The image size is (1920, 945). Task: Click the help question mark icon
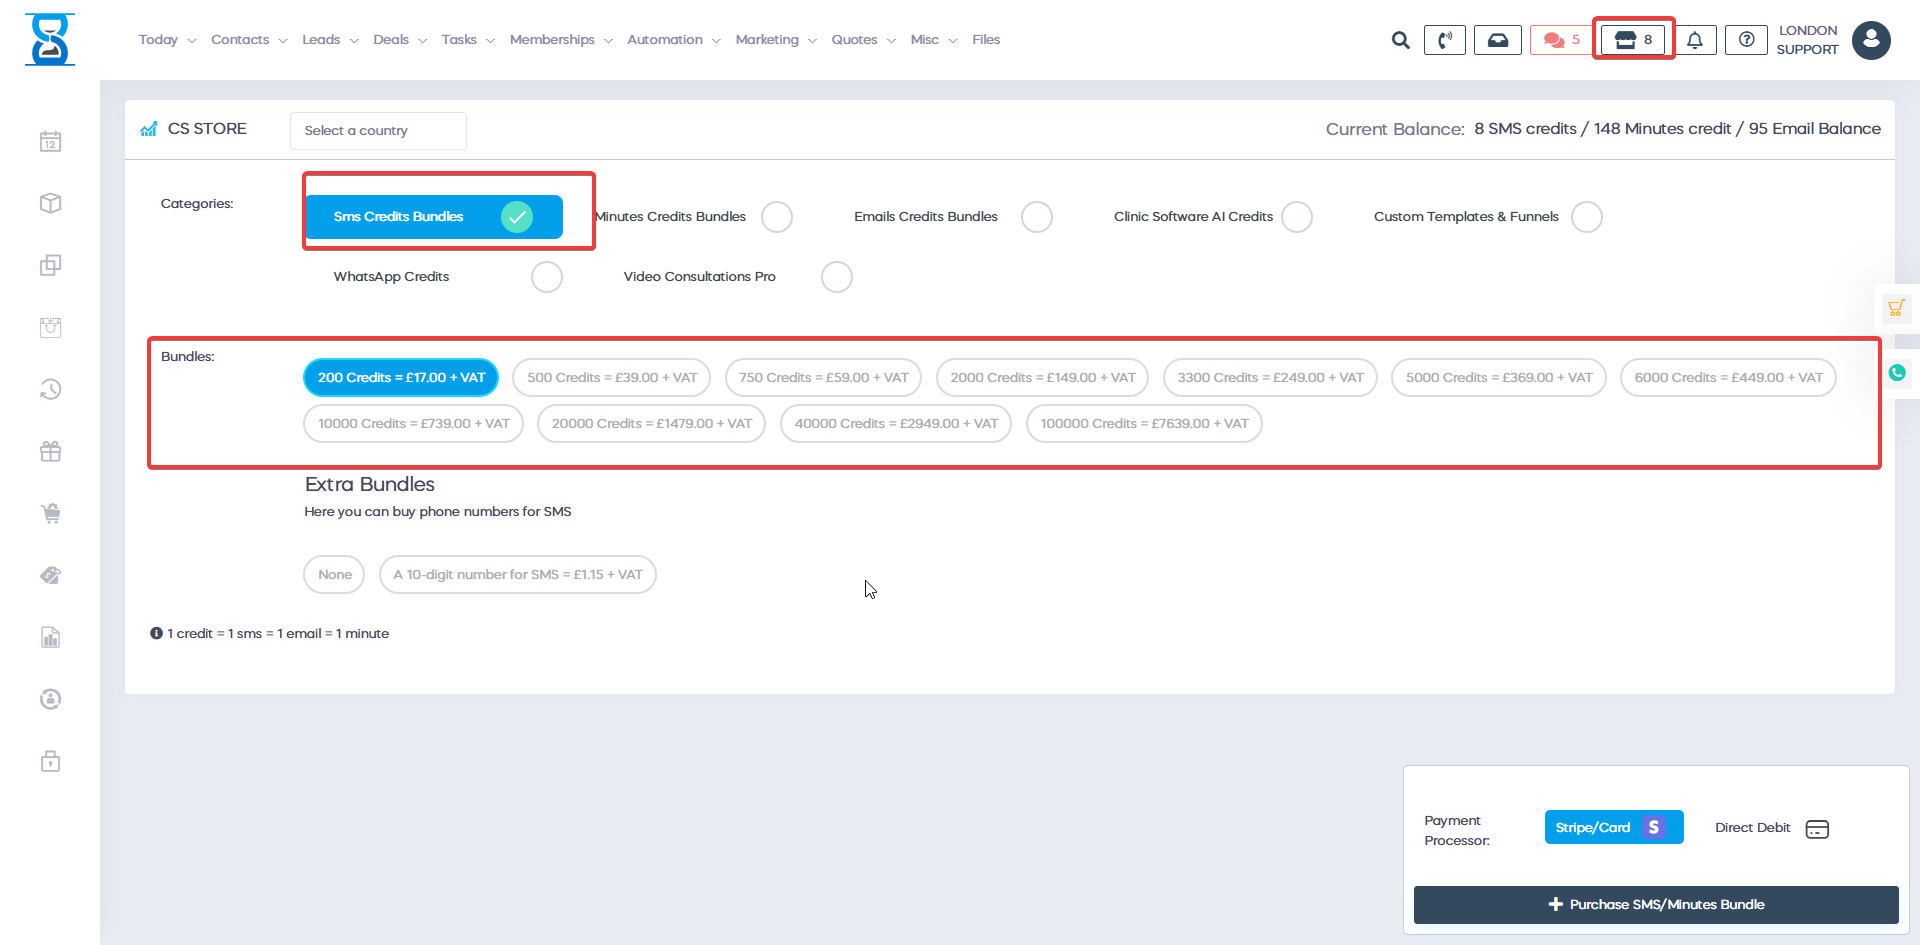1746,40
